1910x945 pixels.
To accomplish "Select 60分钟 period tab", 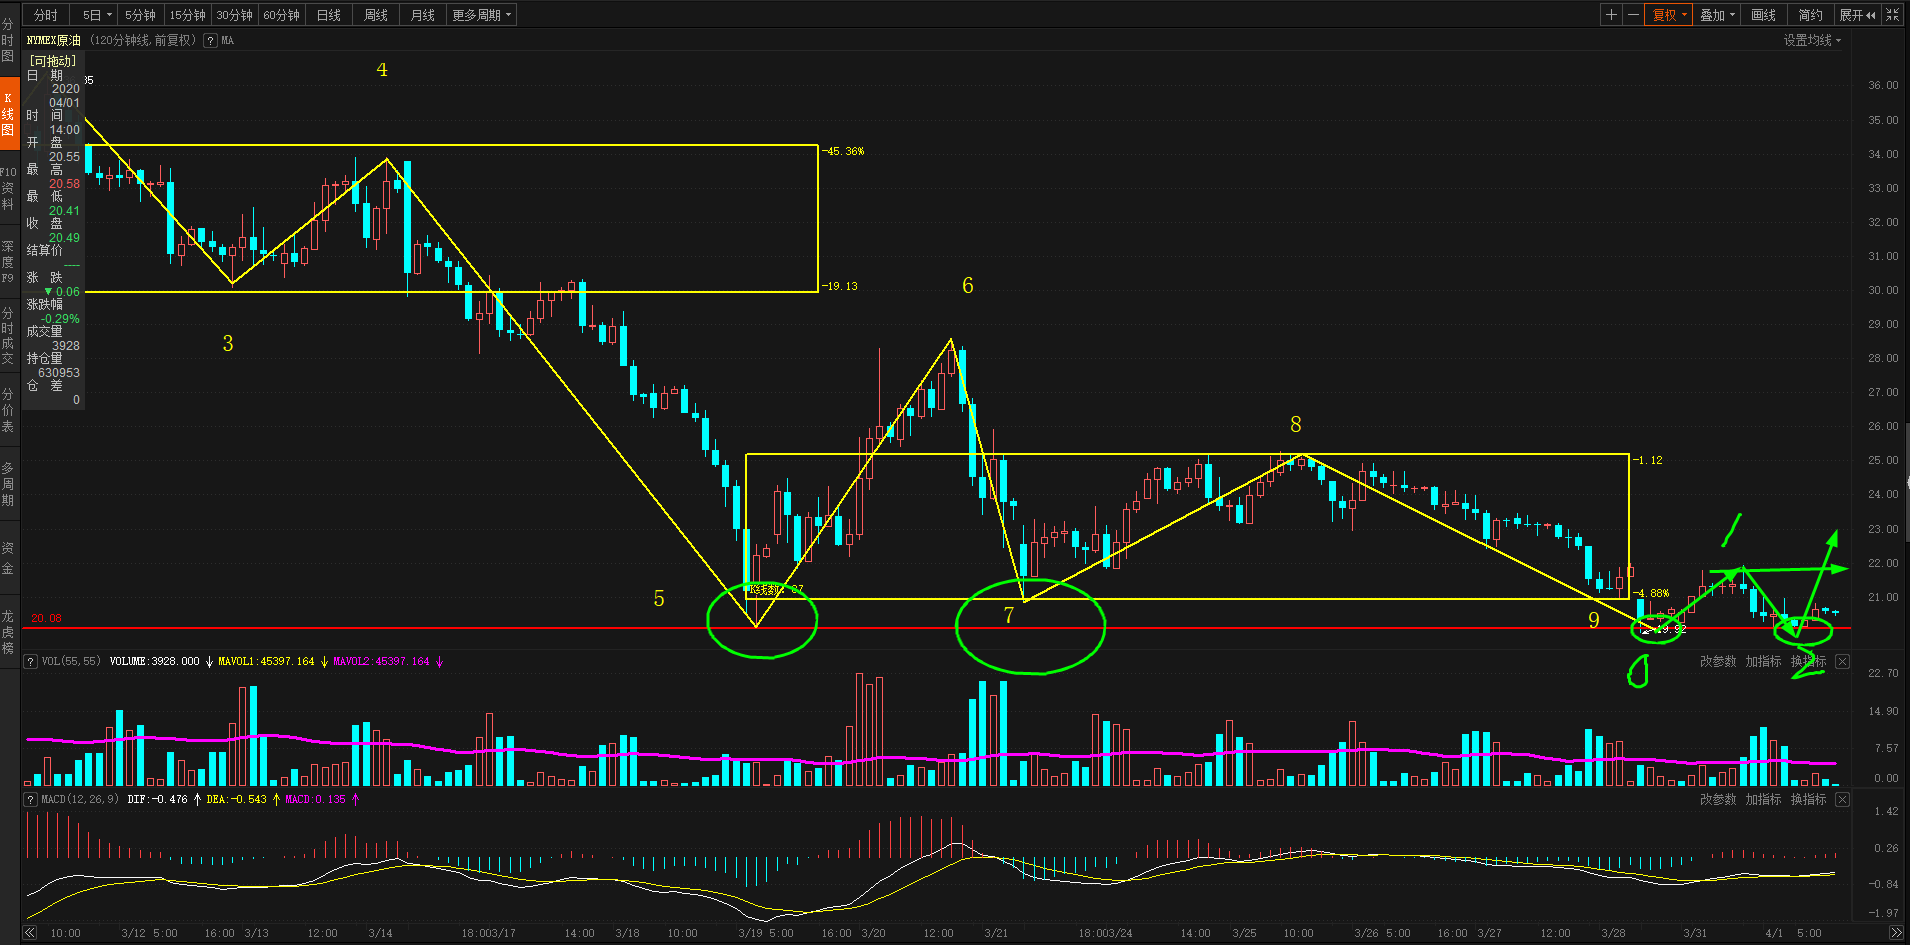I will click(x=281, y=15).
